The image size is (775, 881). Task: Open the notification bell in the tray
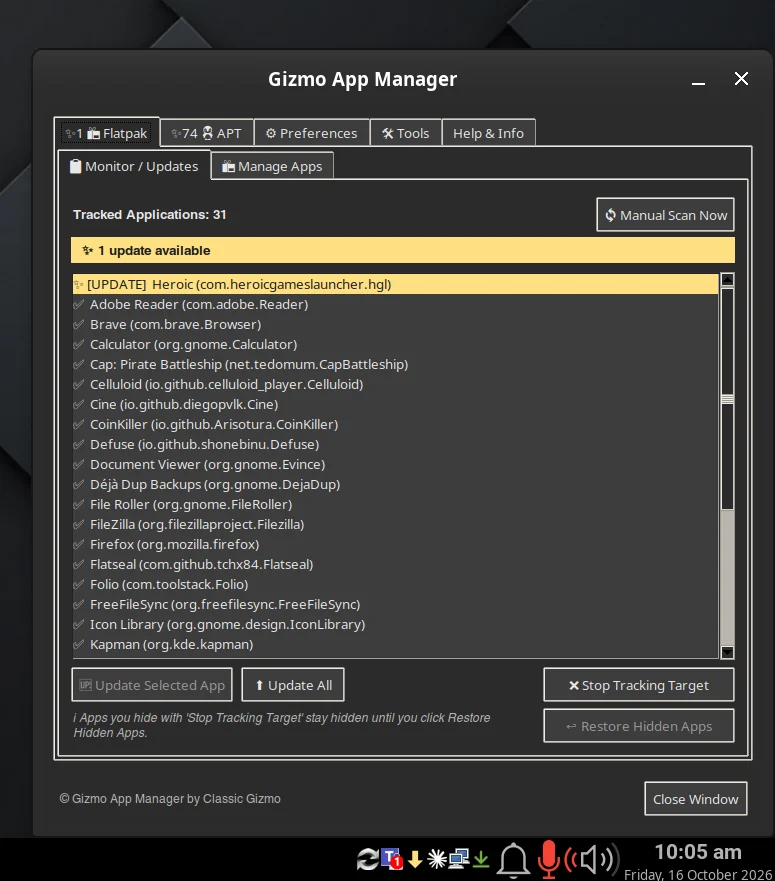click(513, 860)
